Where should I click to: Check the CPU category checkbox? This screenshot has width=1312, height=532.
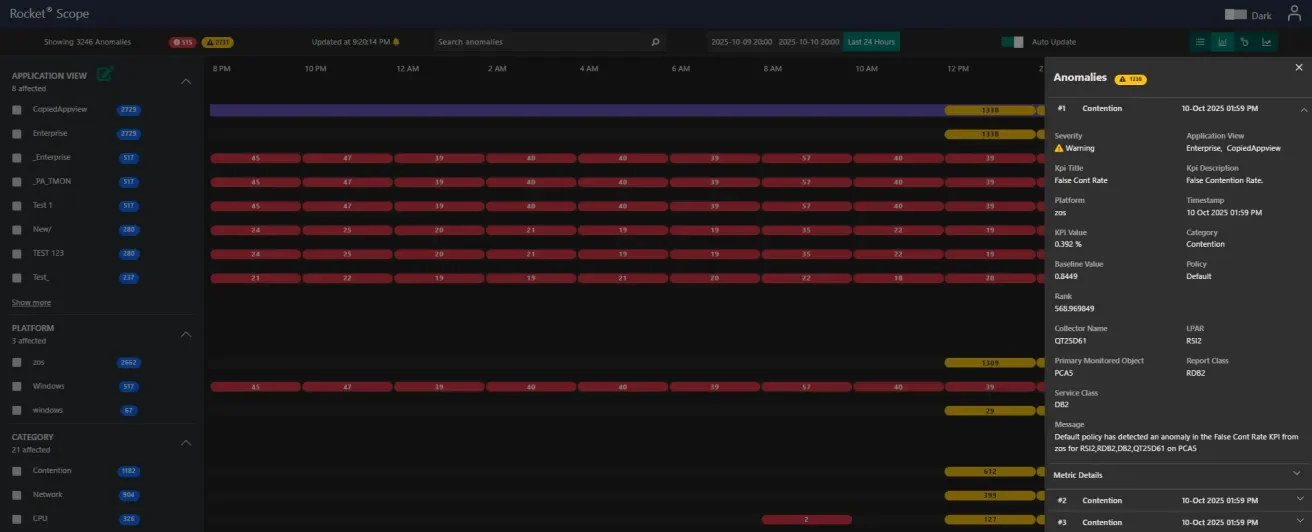point(17,518)
